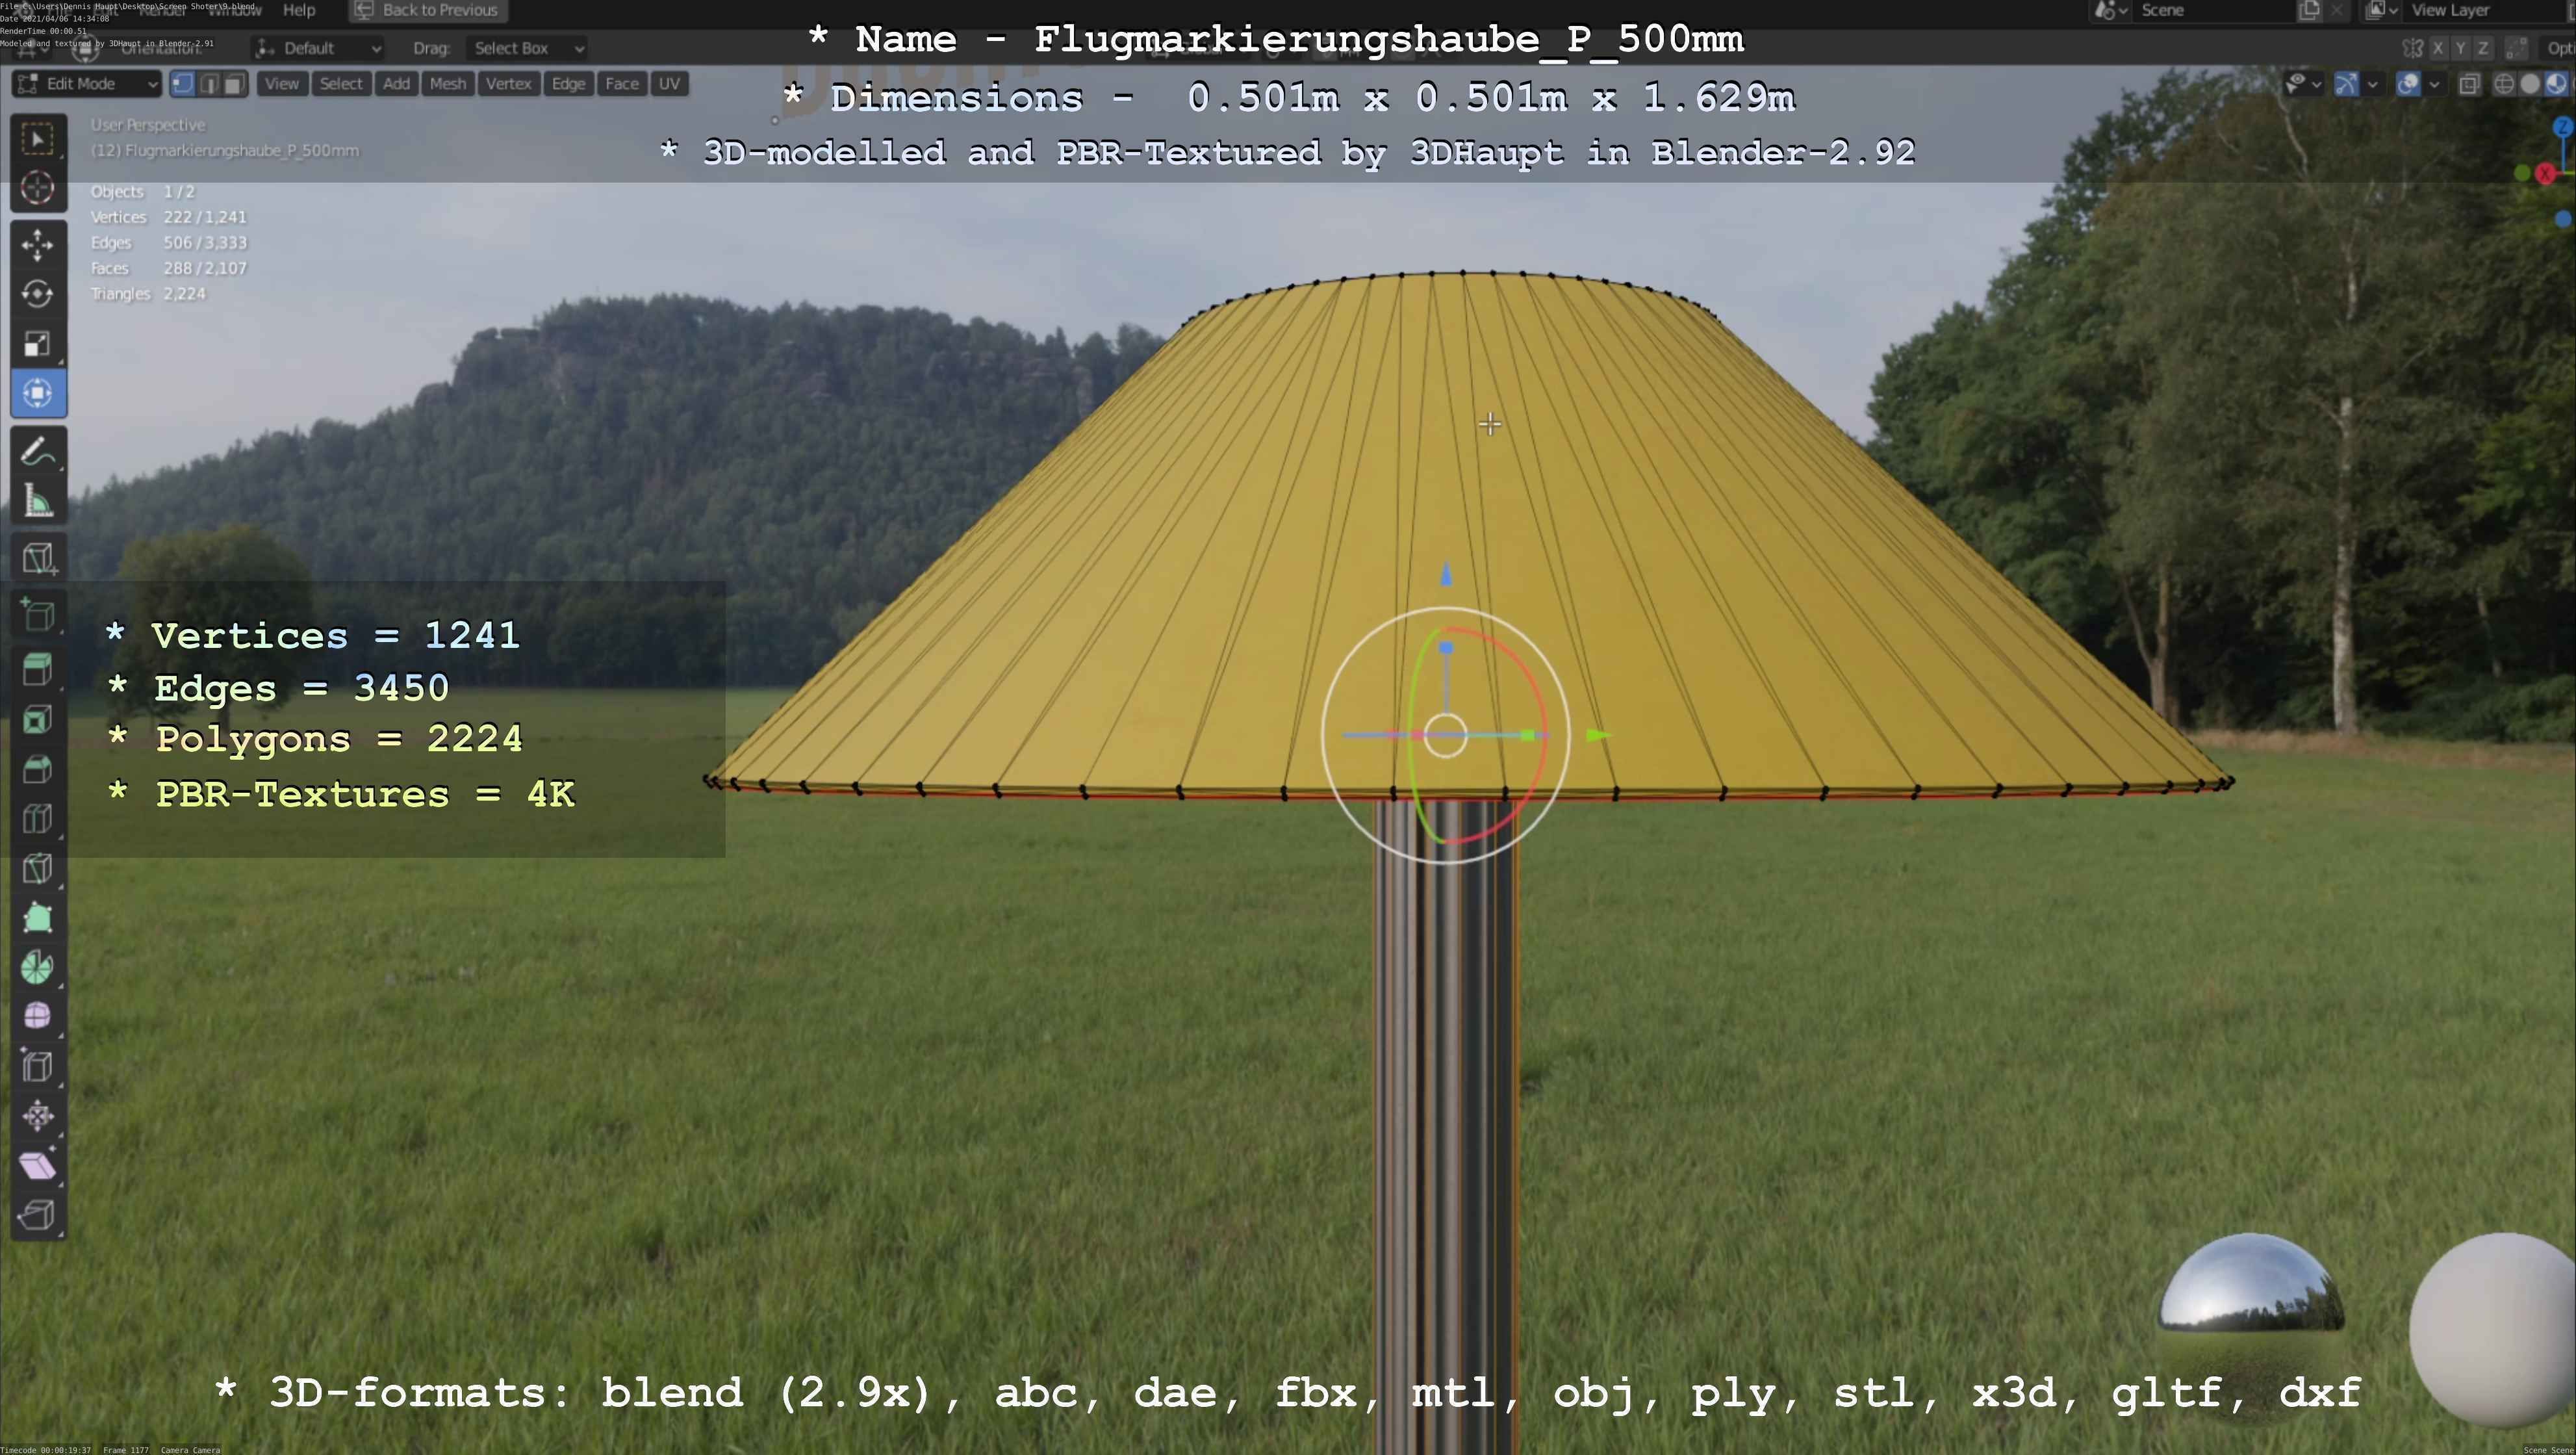Open the Select menu
Viewport: 2576px width, 1455px height.
click(341, 84)
